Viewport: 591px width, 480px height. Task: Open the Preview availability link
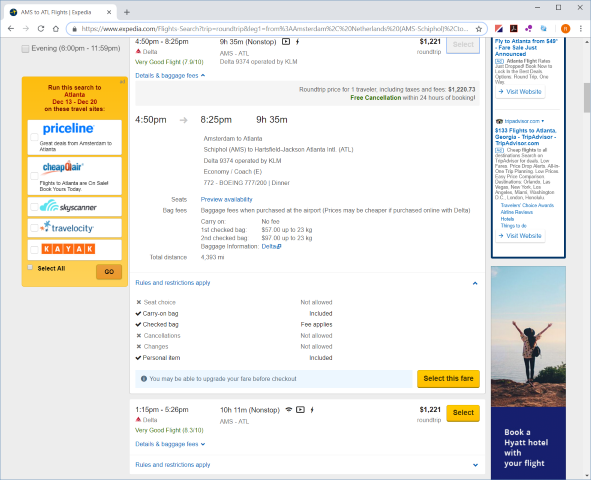[227, 200]
